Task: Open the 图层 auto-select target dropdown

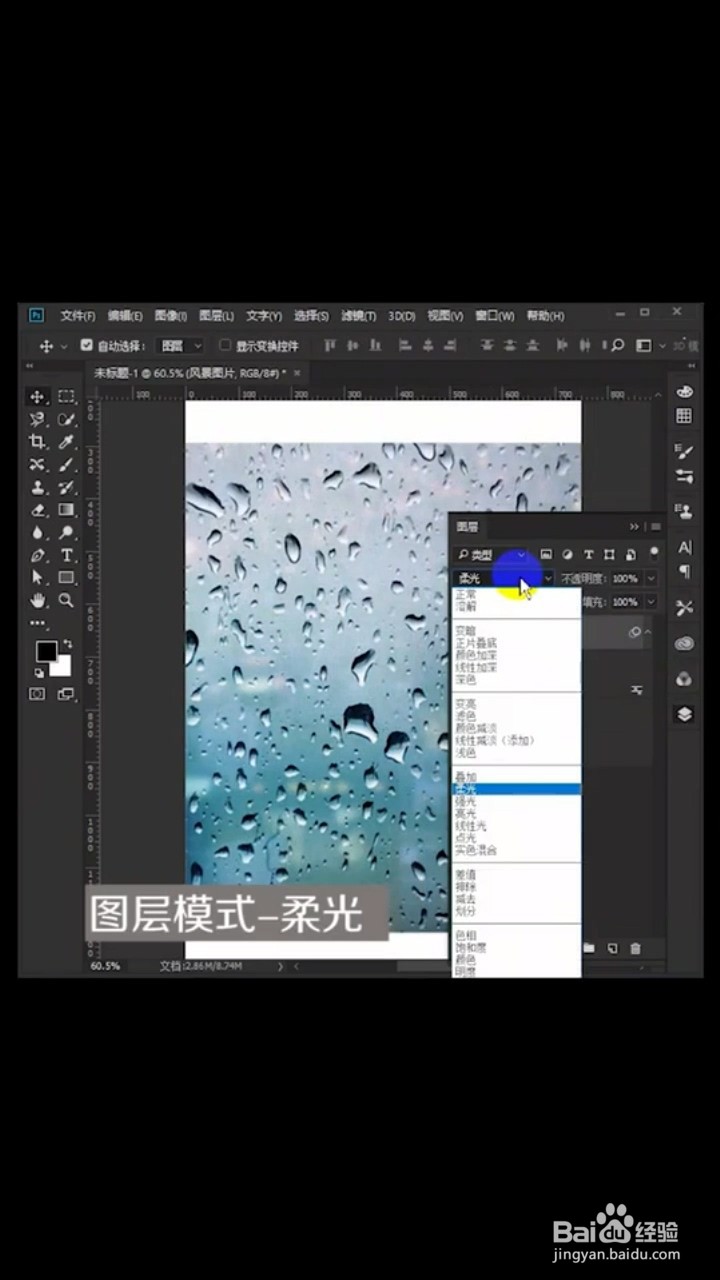Action: [x=181, y=345]
